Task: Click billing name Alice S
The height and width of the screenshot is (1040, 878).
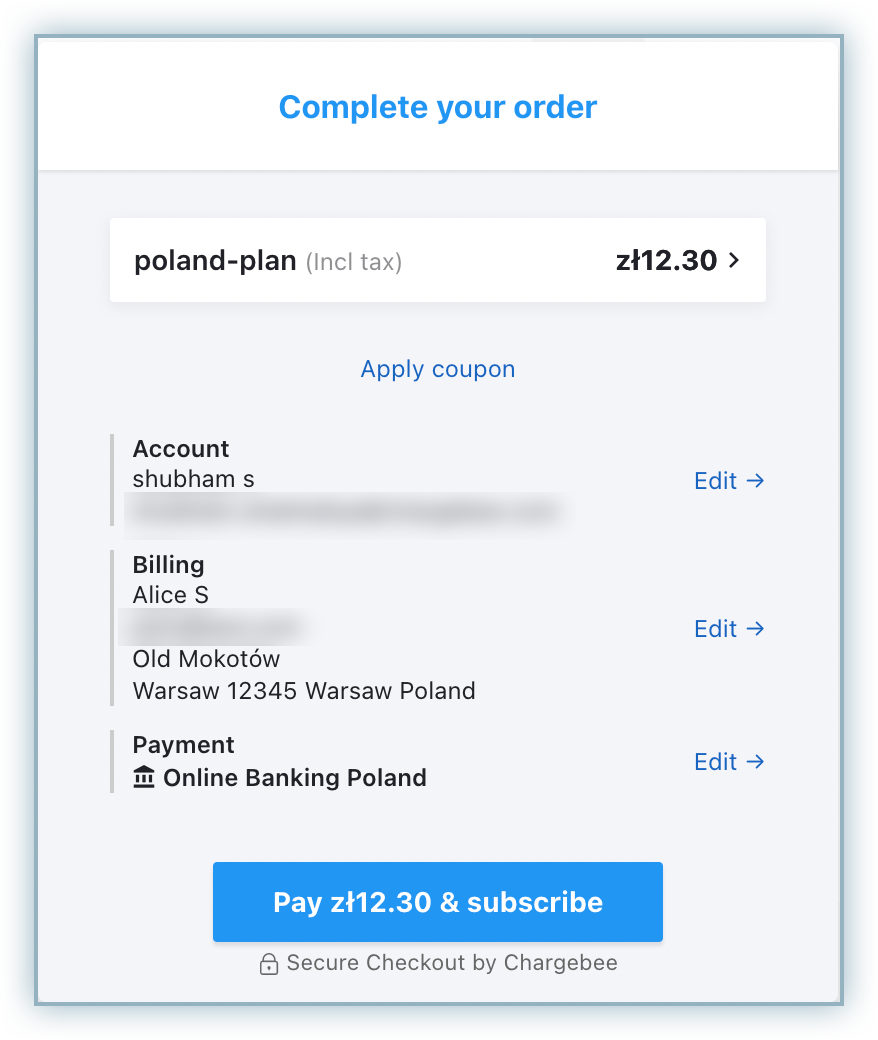Action: [170, 595]
